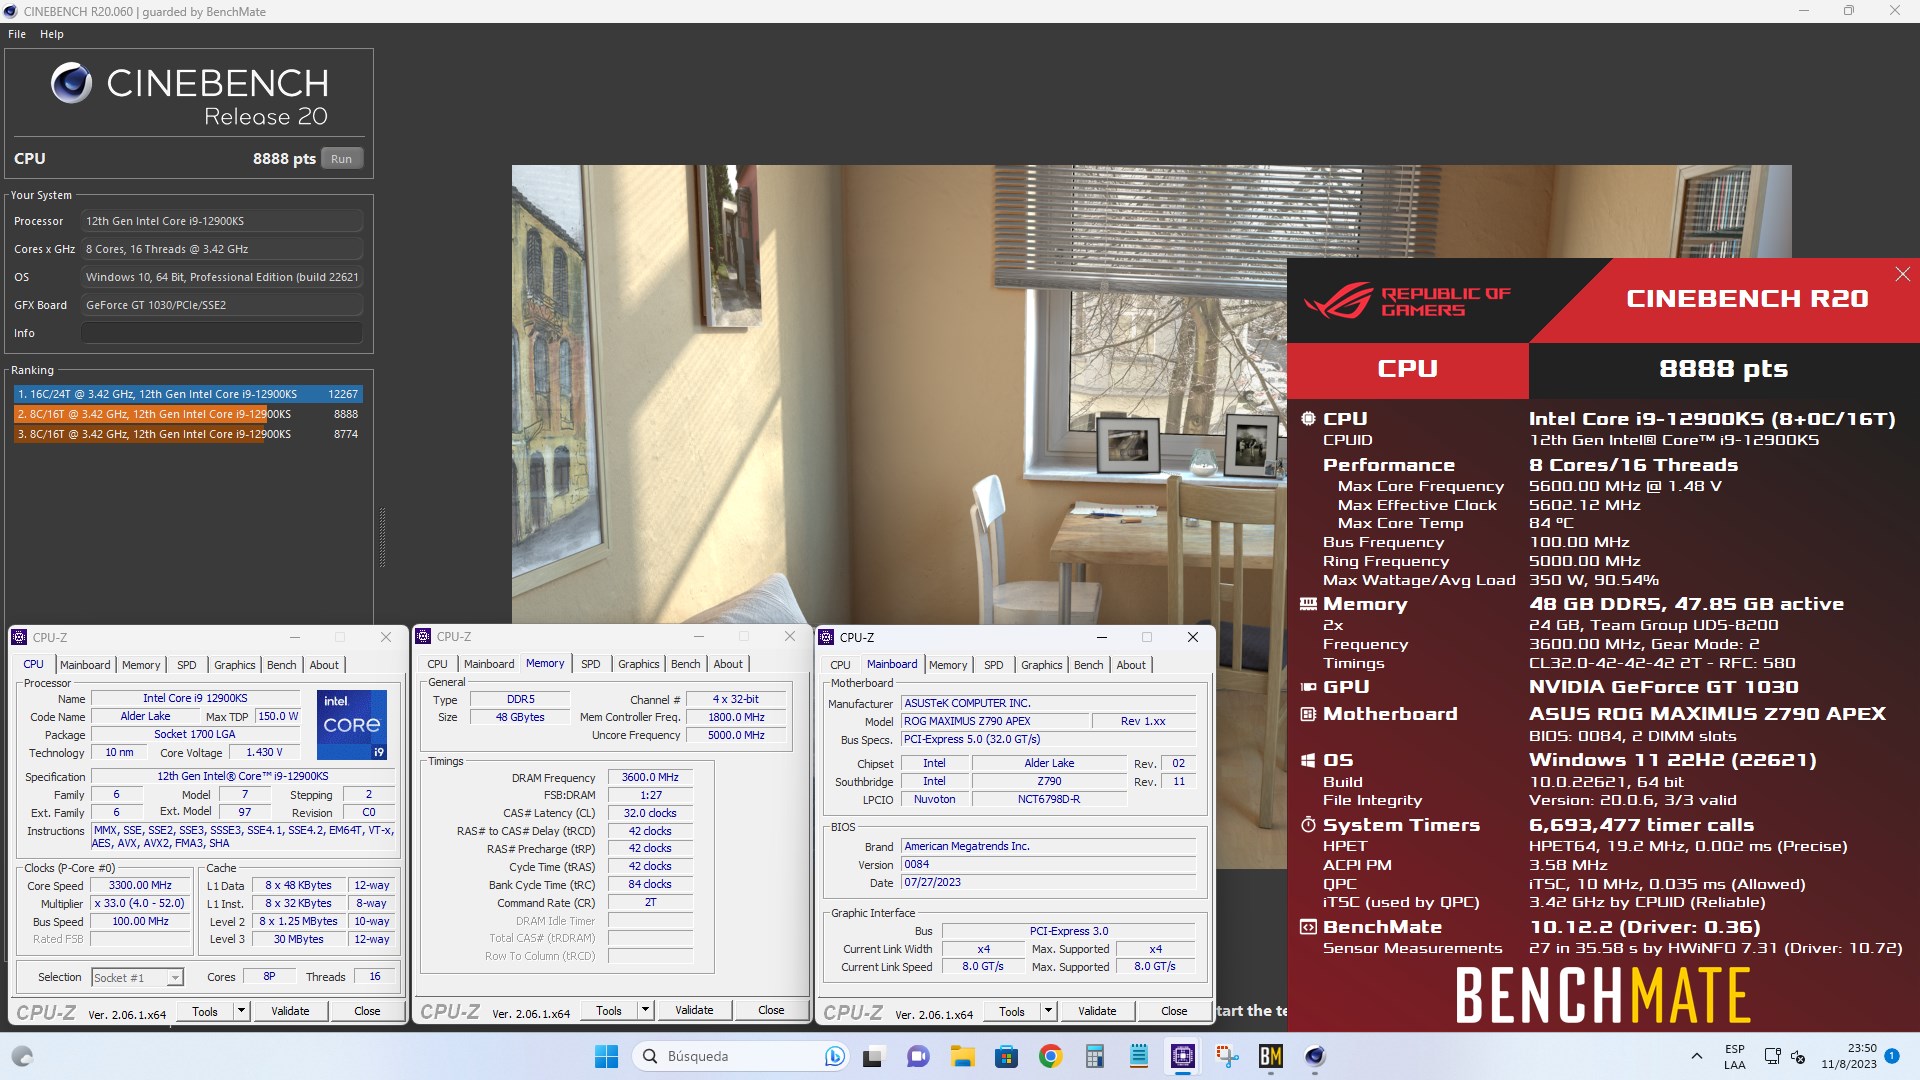Click the Info input field in Your System

click(222, 333)
